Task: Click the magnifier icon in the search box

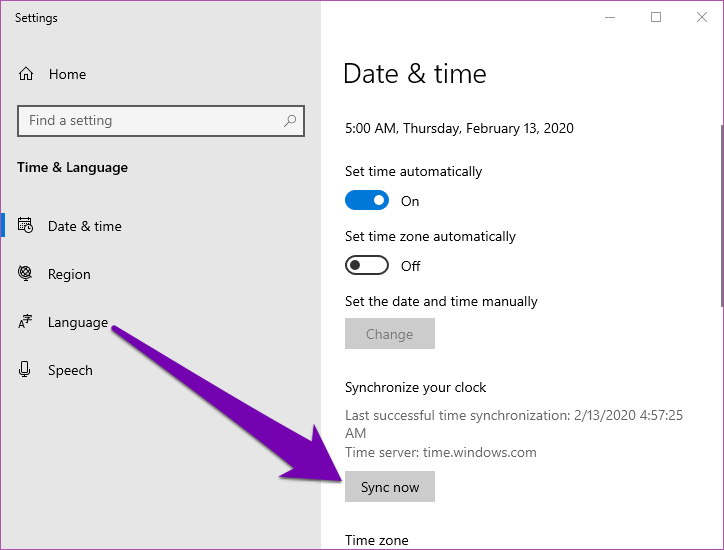Action: (x=290, y=121)
